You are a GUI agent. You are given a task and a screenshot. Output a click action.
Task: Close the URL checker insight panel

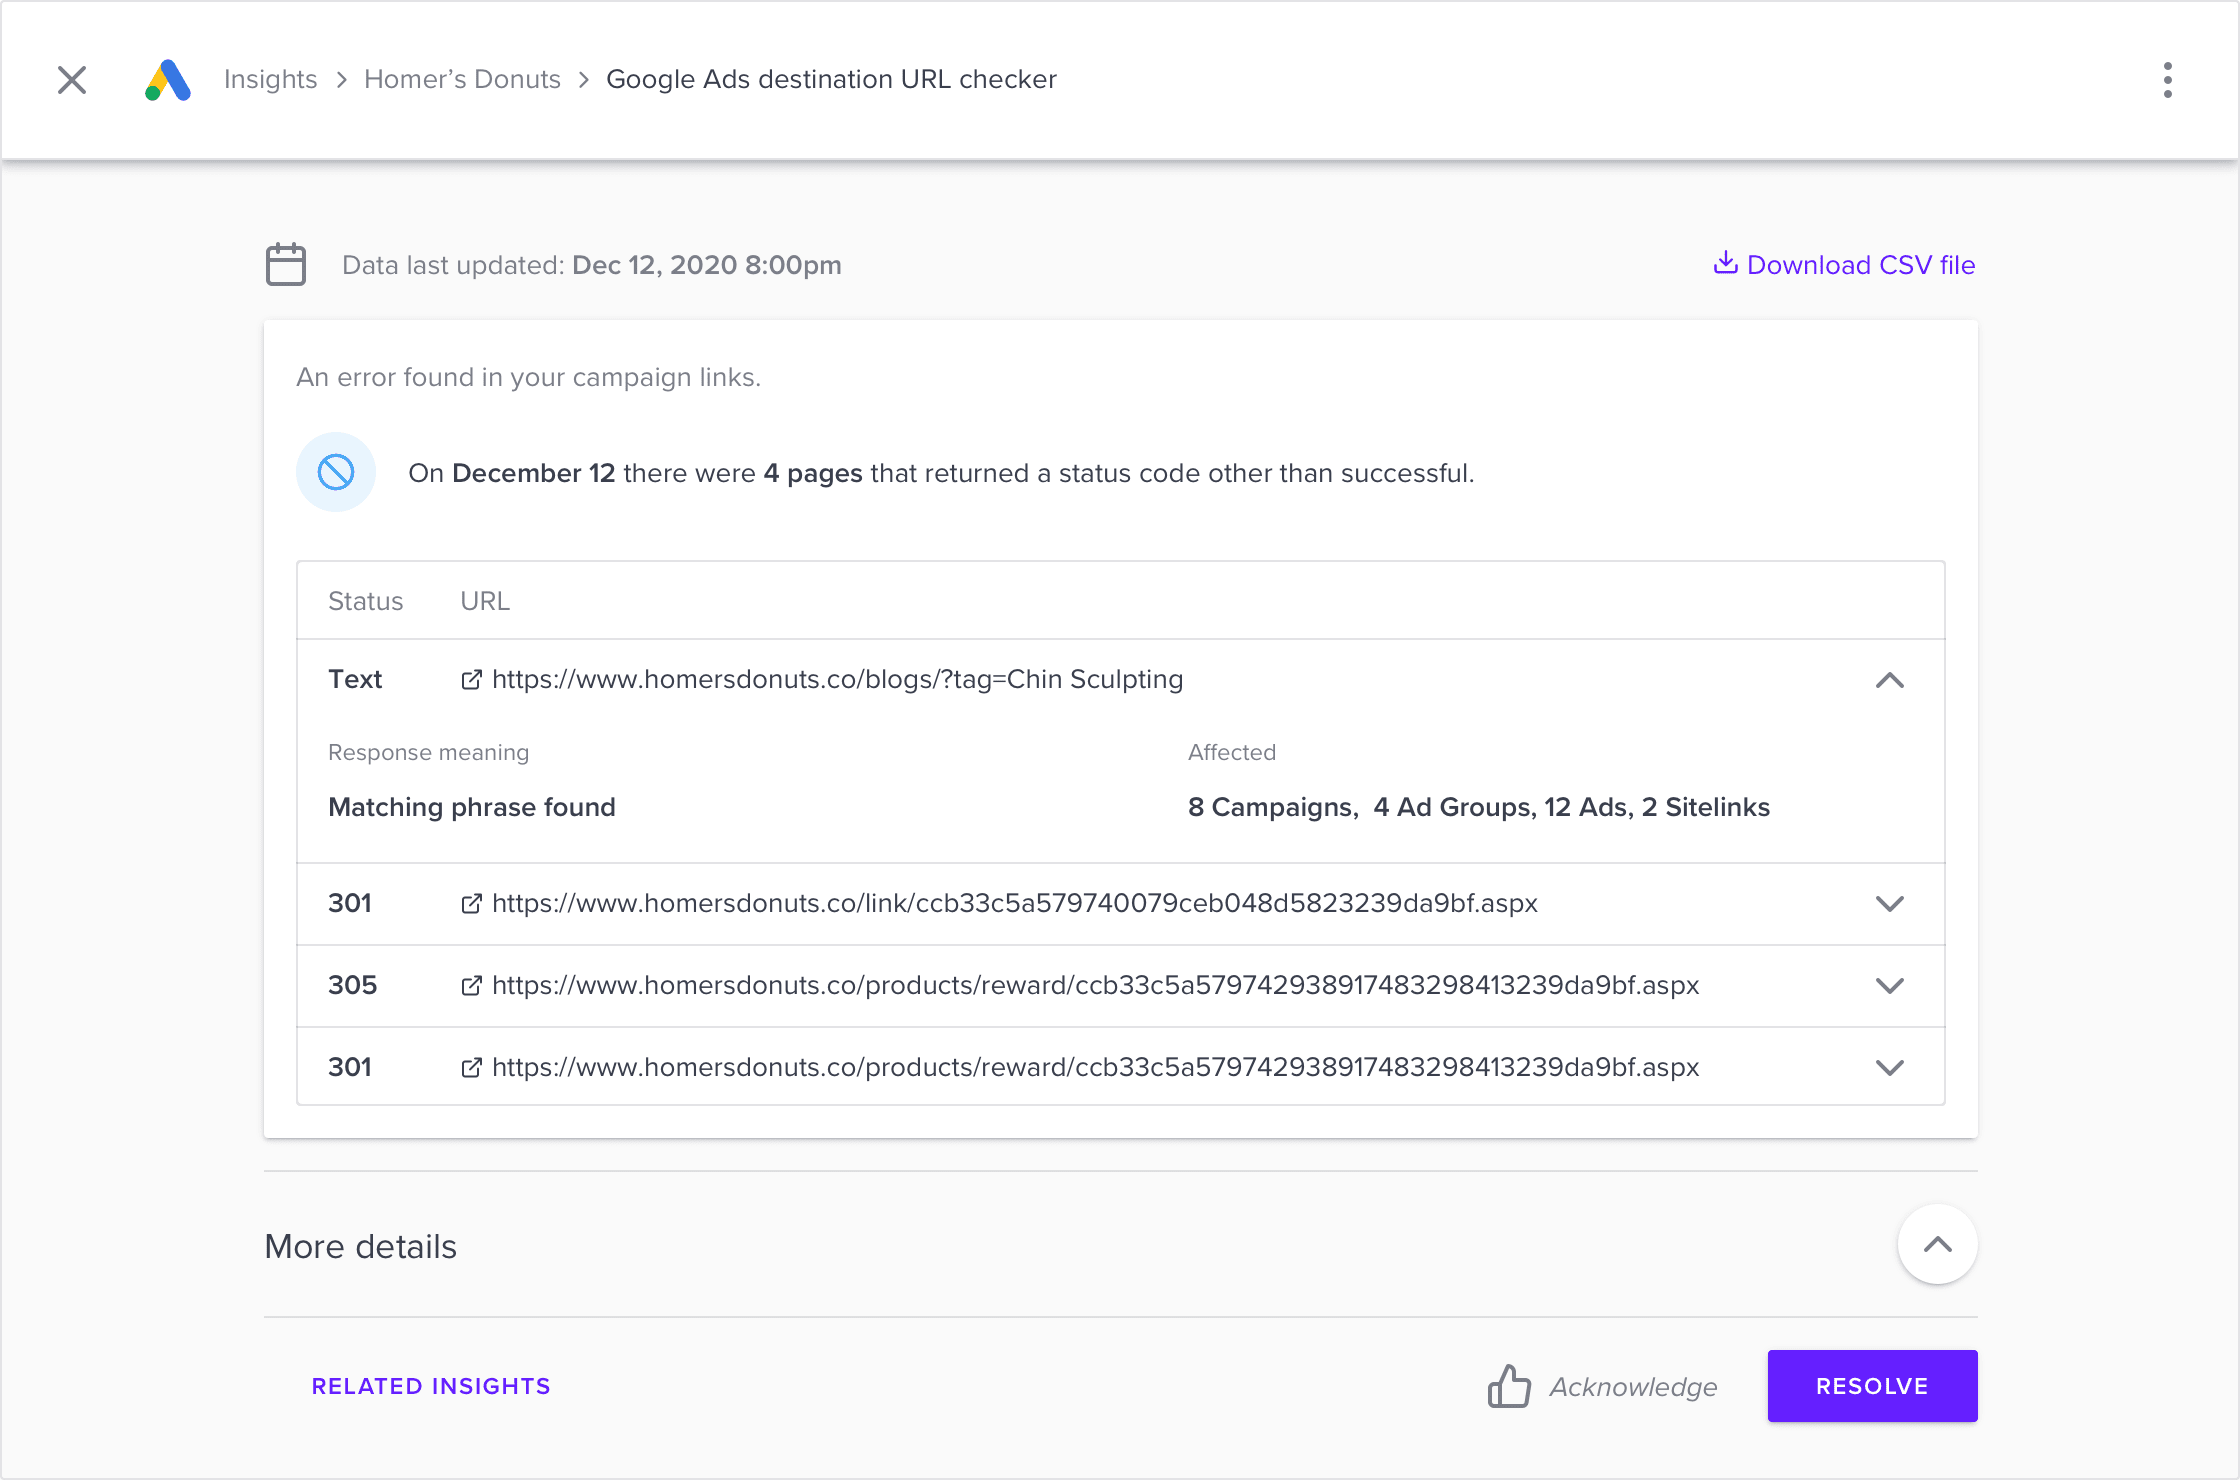[x=72, y=80]
